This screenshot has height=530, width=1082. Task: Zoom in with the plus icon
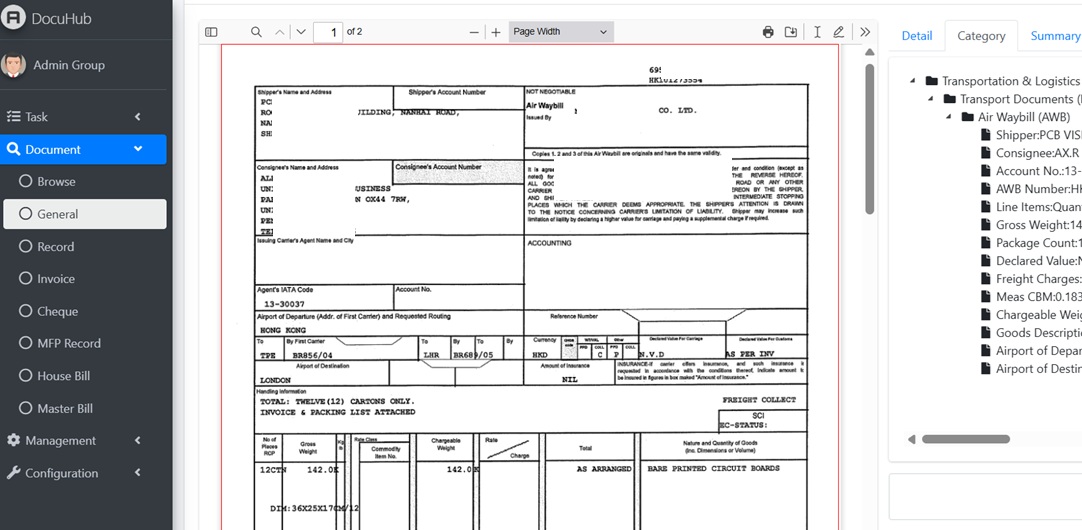495,32
